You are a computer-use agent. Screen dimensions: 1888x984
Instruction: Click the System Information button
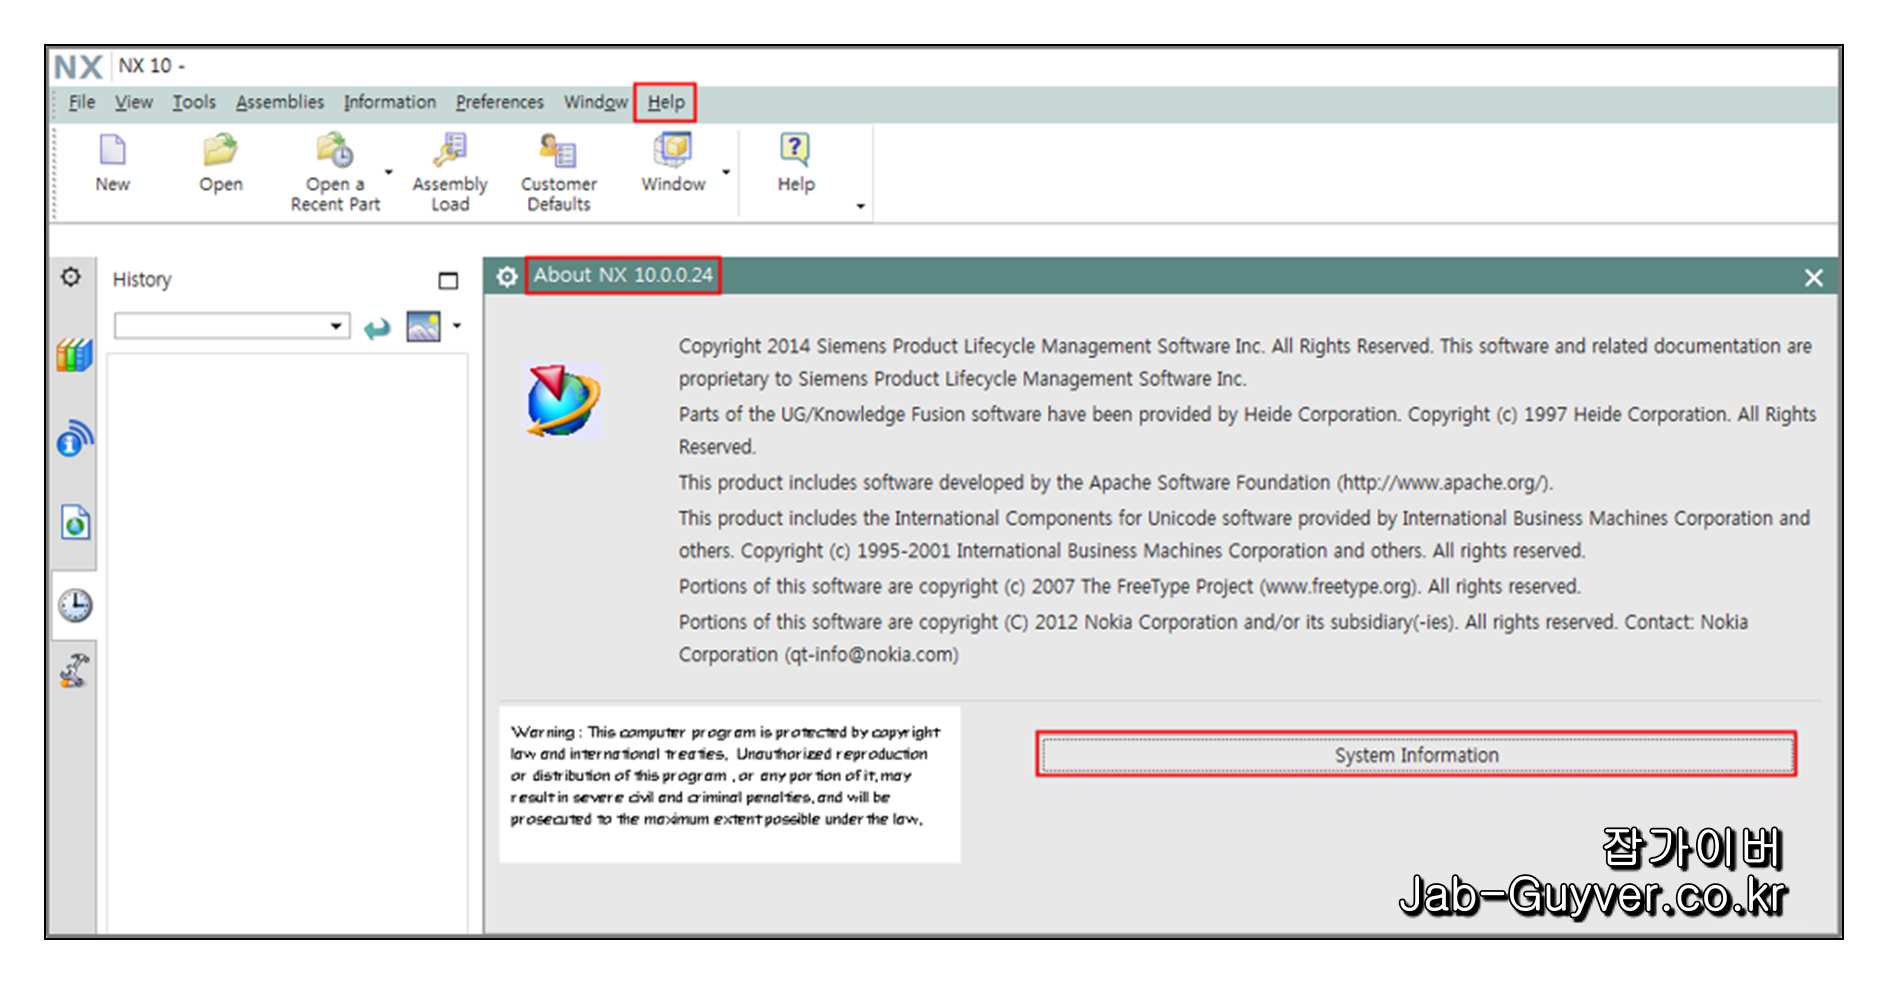click(1416, 755)
